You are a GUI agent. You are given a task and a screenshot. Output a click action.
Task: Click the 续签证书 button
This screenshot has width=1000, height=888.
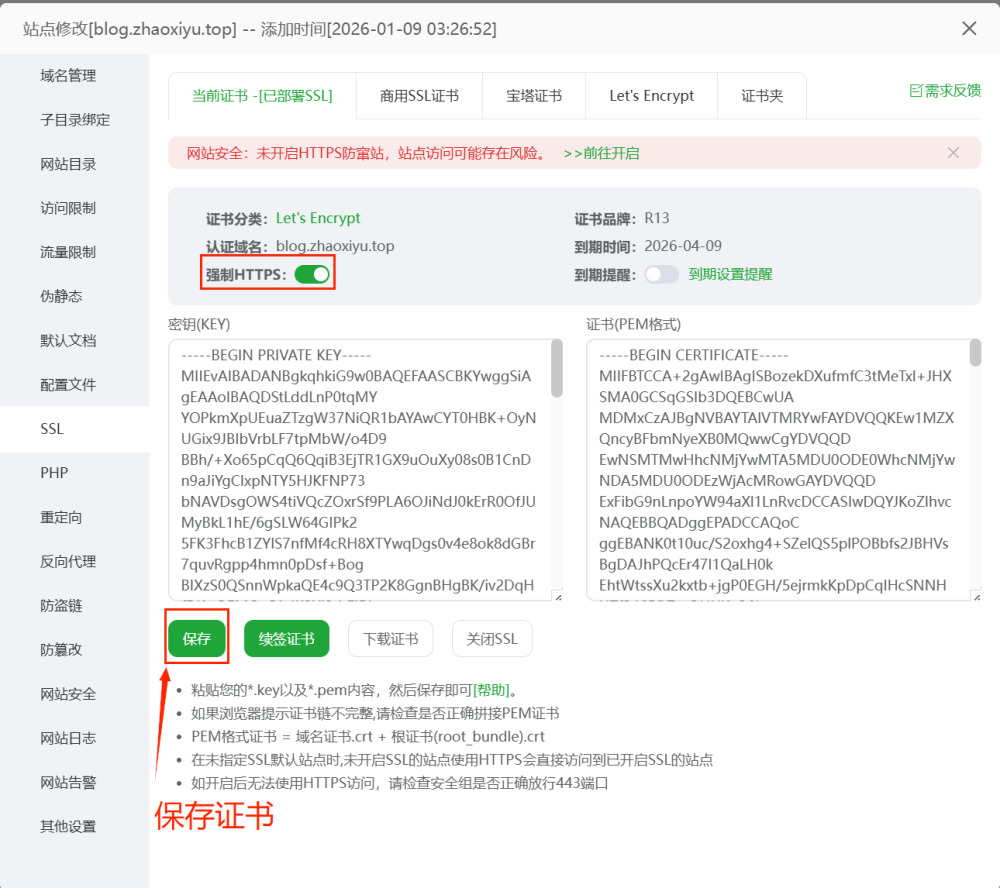pos(286,639)
